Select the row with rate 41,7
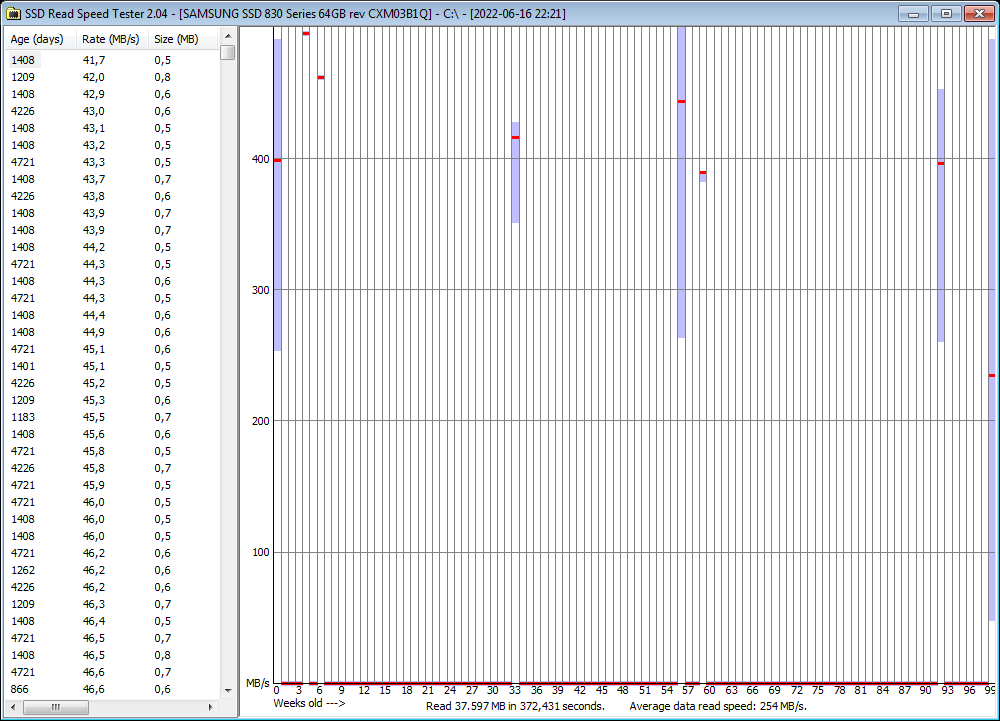The image size is (1000, 721). (112, 60)
